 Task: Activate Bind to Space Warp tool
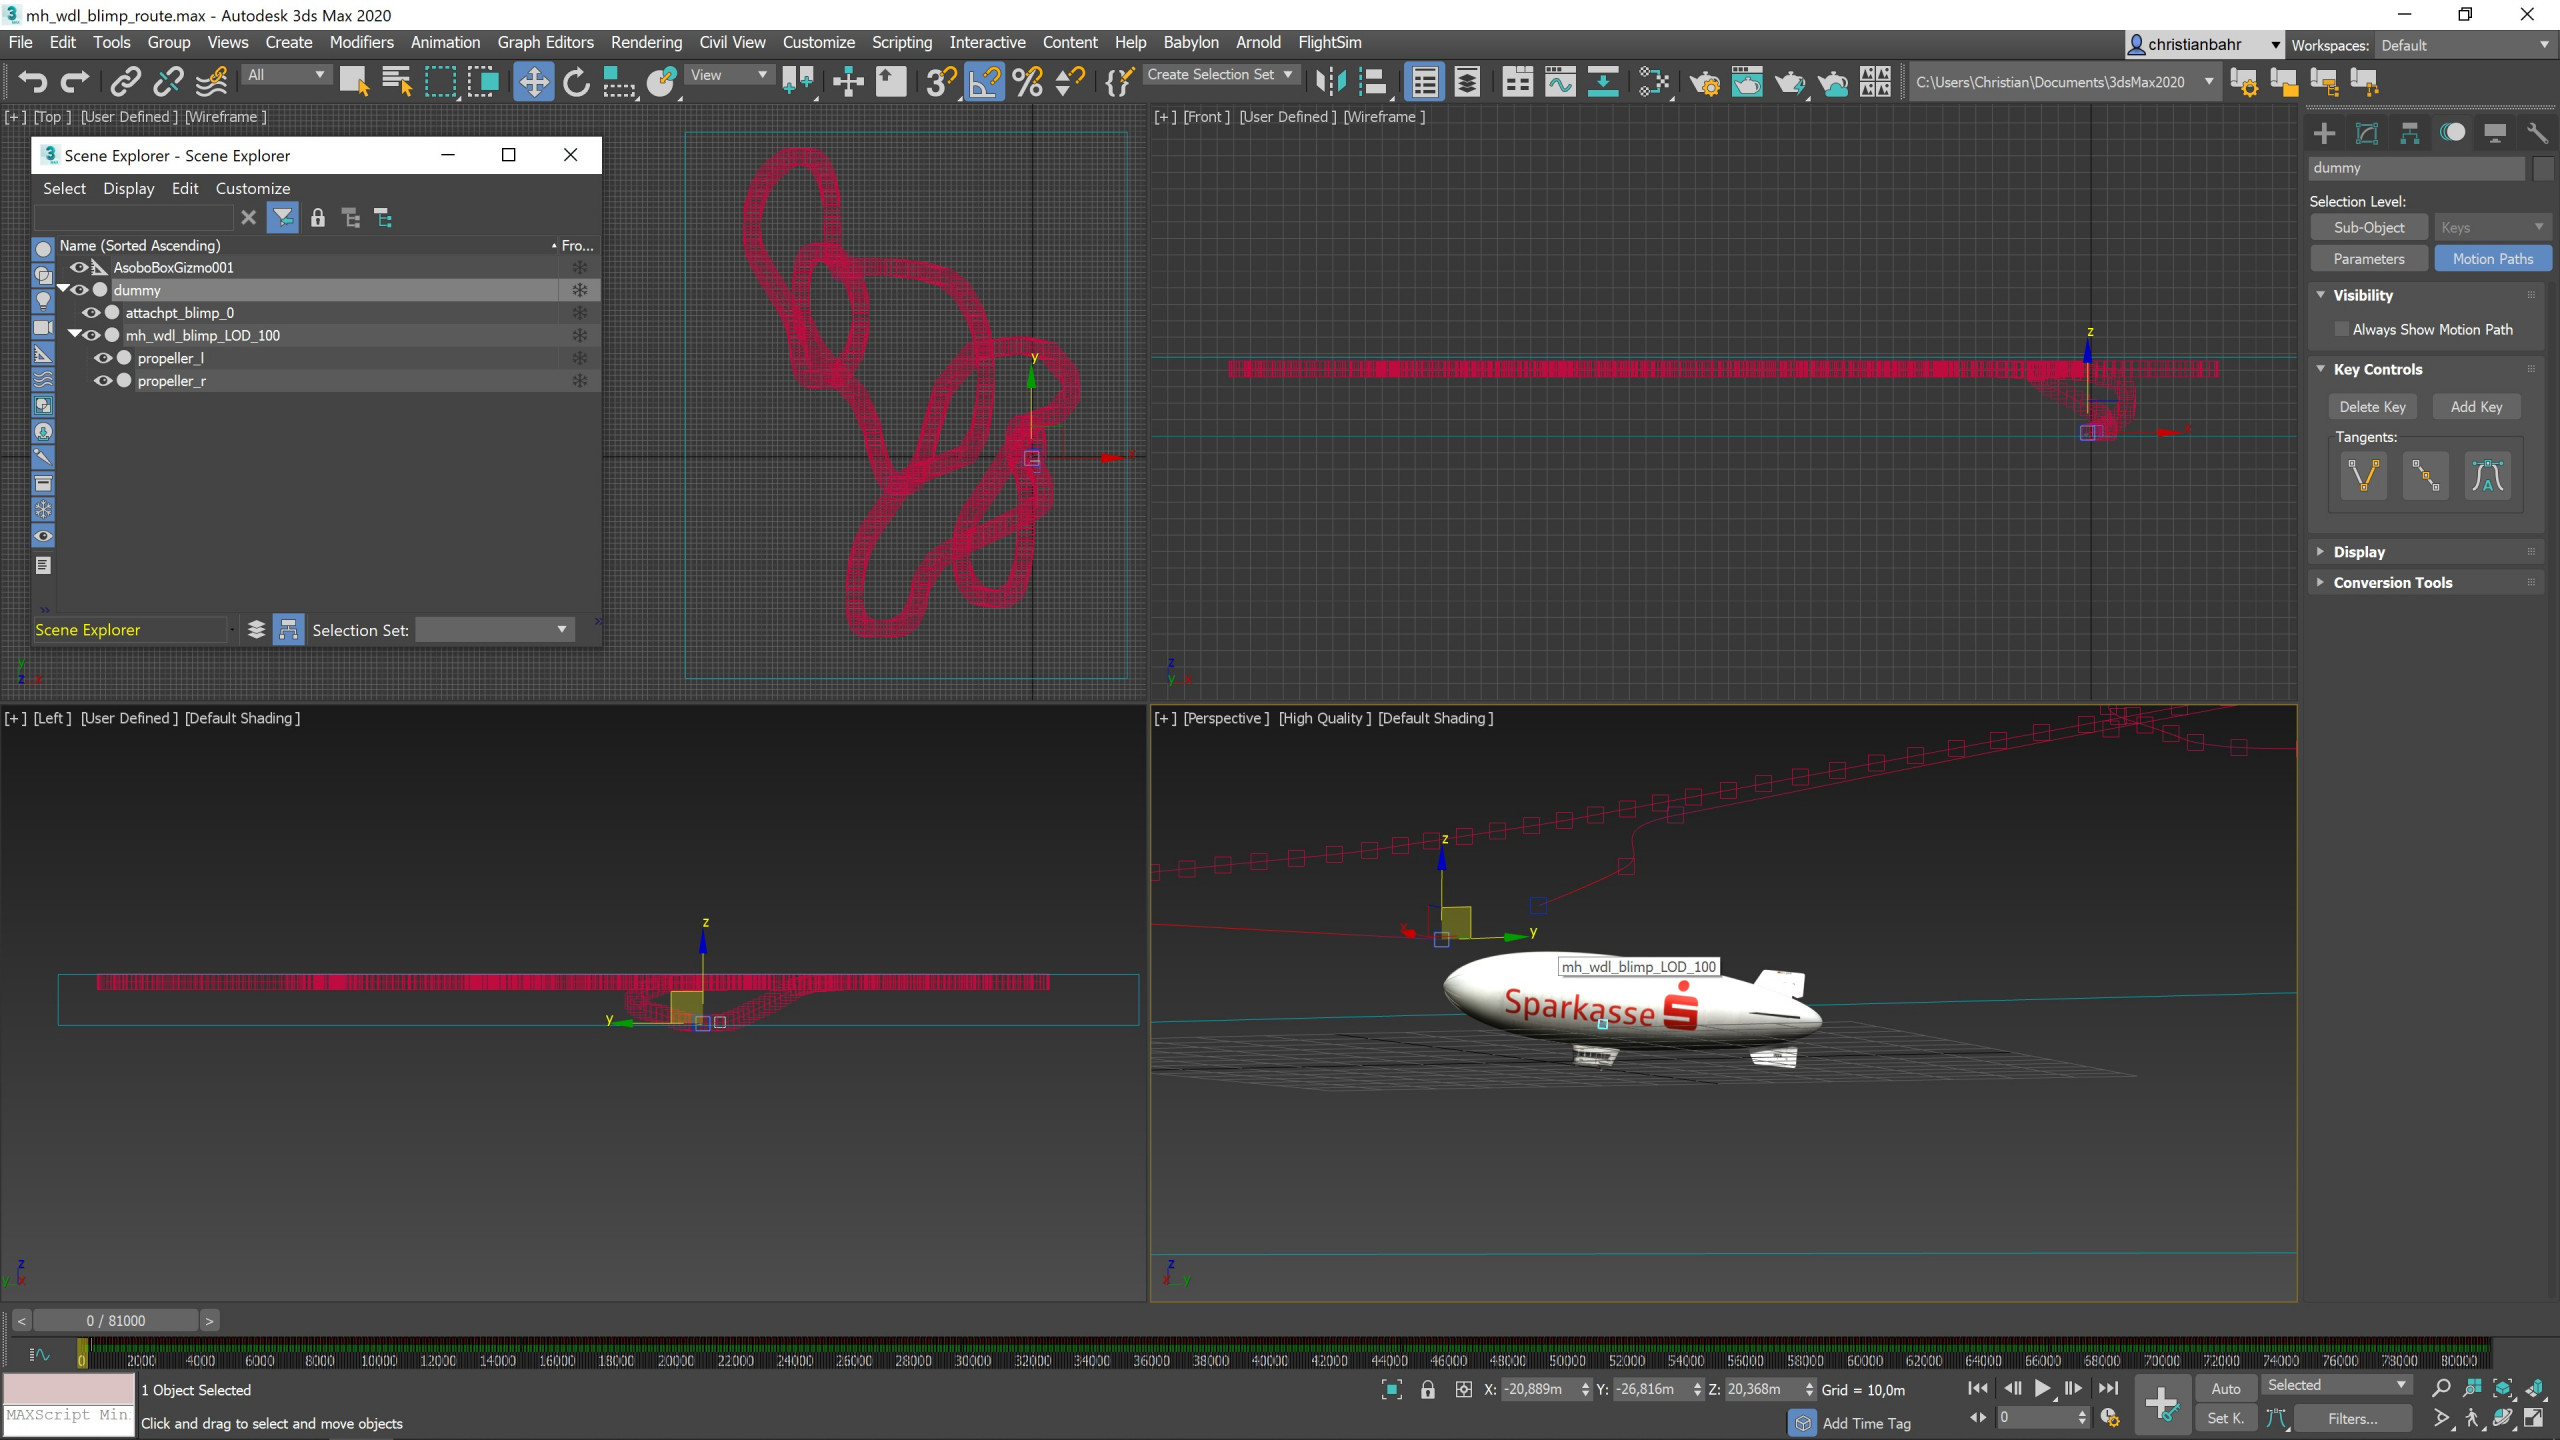[211, 81]
